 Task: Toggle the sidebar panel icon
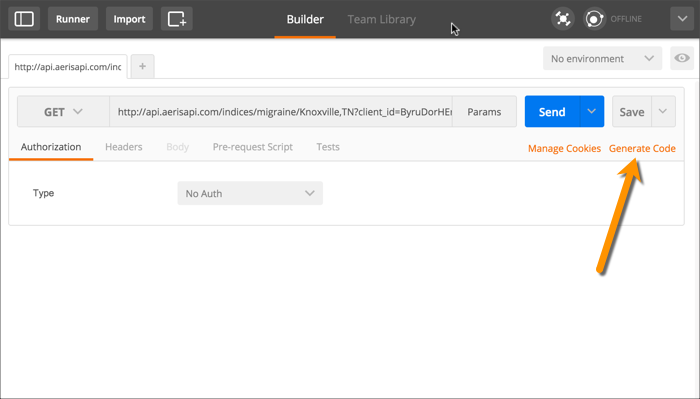pyautogui.click(x=24, y=19)
